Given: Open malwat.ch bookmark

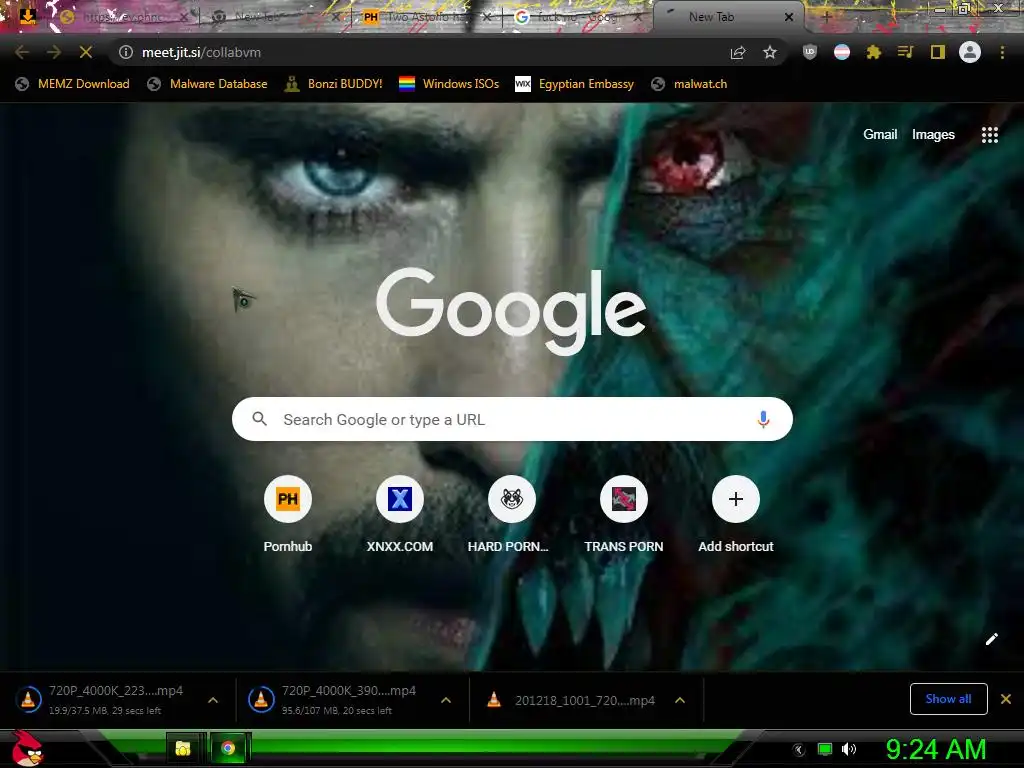Looking at the screenshot, I should click(689, 84).
